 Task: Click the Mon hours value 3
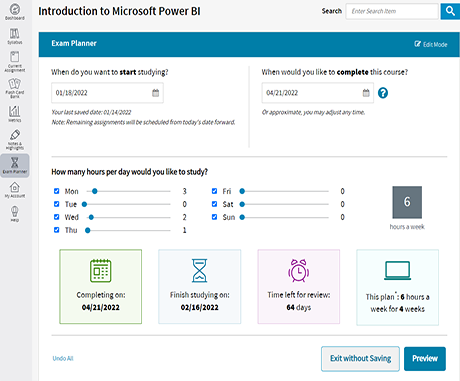tap(184, 191)
